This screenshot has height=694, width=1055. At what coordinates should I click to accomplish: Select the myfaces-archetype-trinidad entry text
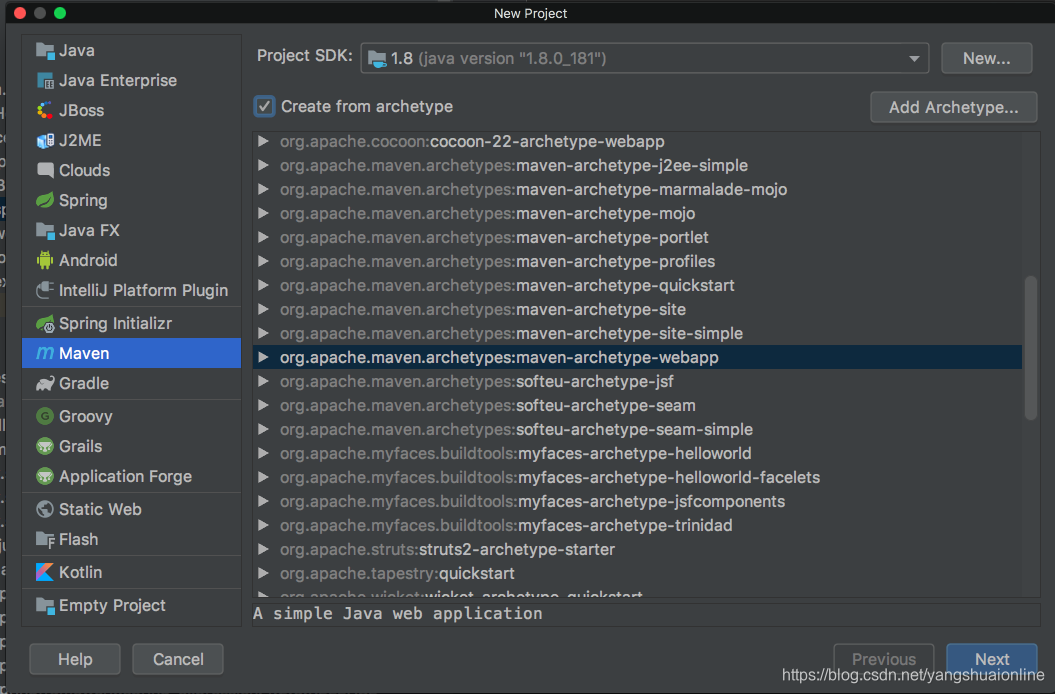click(x=506, y=526)
